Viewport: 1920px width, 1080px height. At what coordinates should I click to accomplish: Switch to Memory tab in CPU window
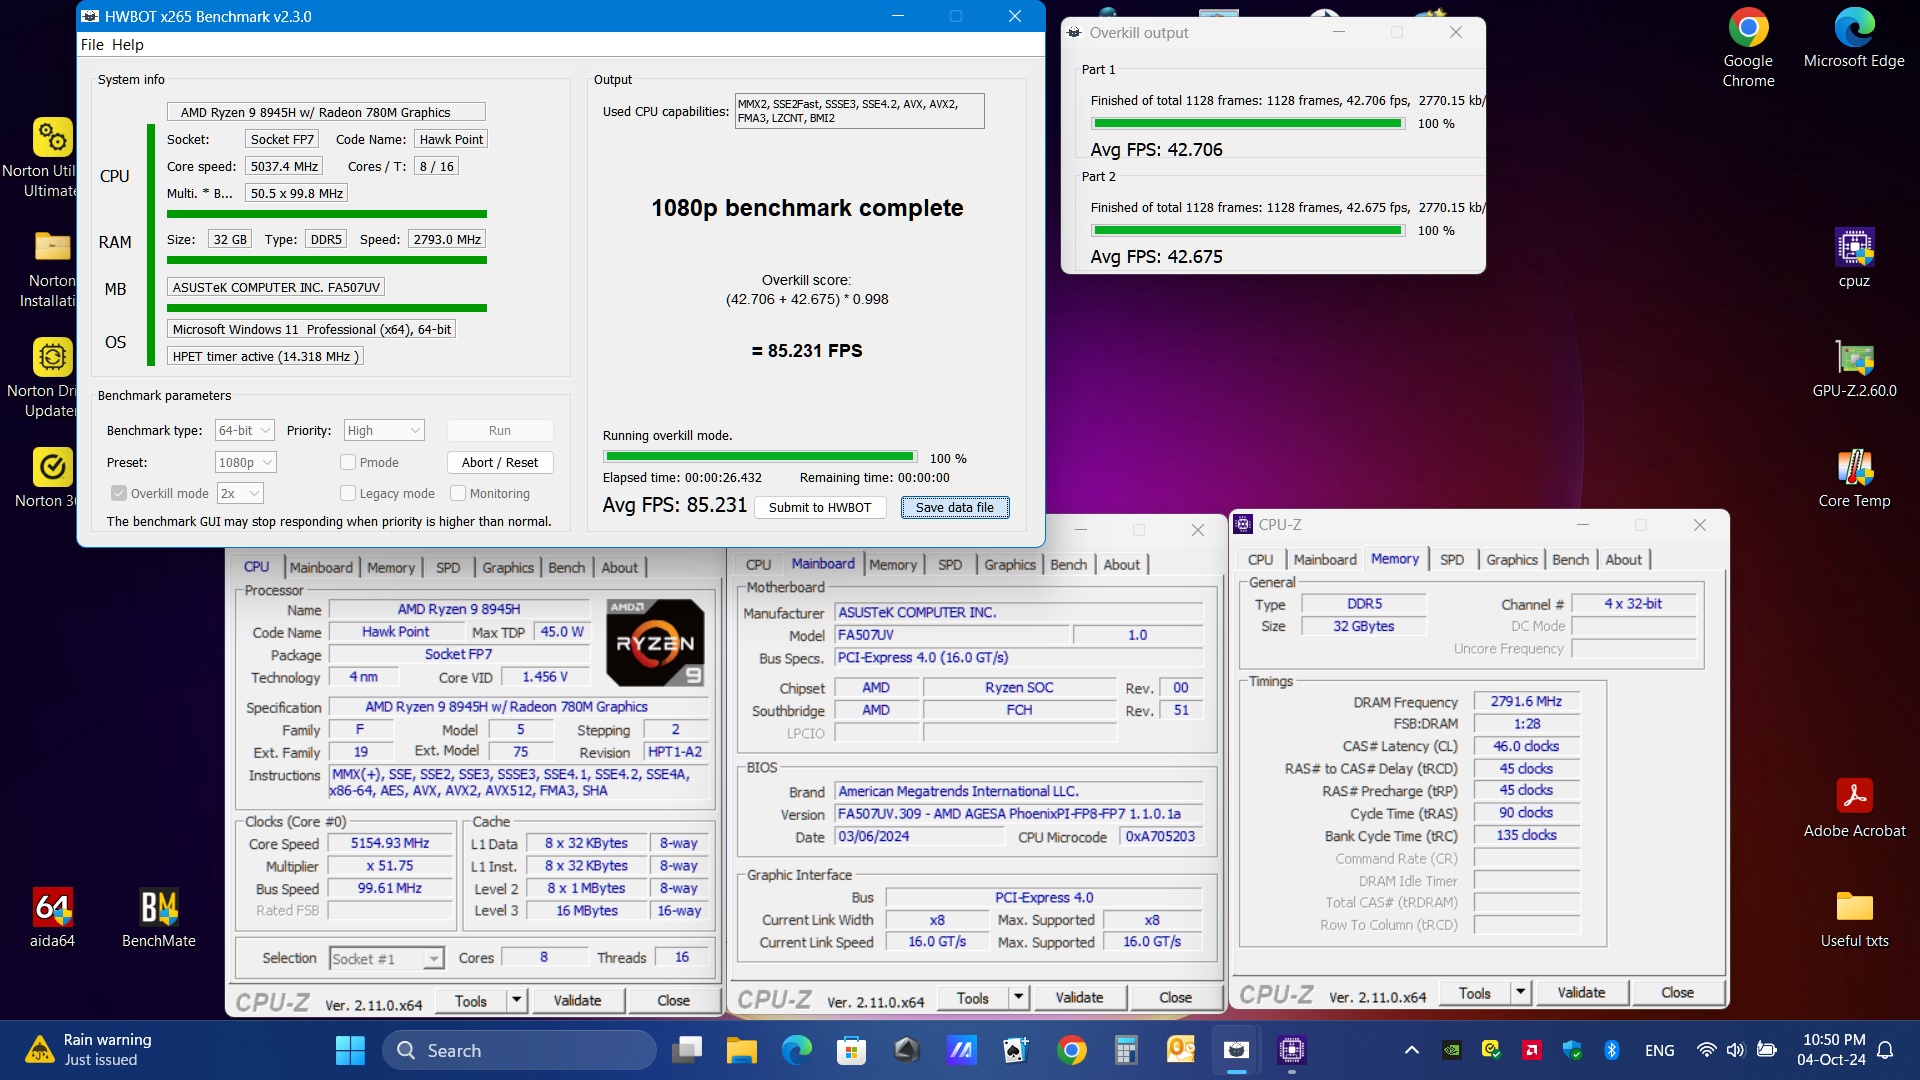390,567
